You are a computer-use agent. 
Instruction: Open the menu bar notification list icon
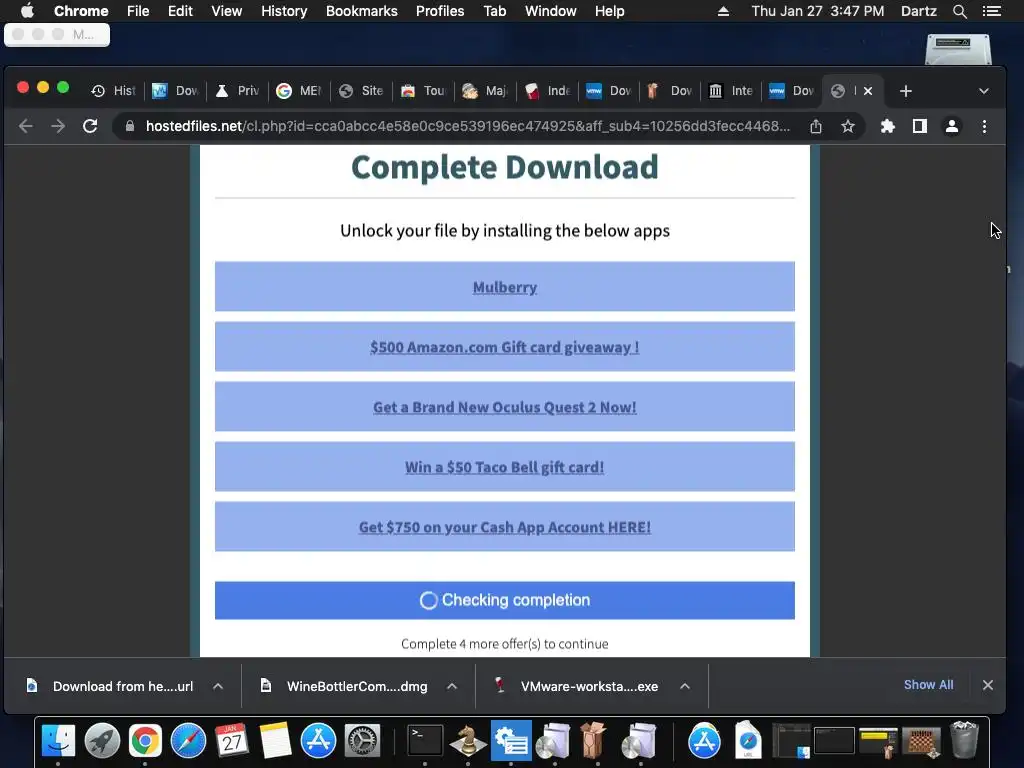991,11
